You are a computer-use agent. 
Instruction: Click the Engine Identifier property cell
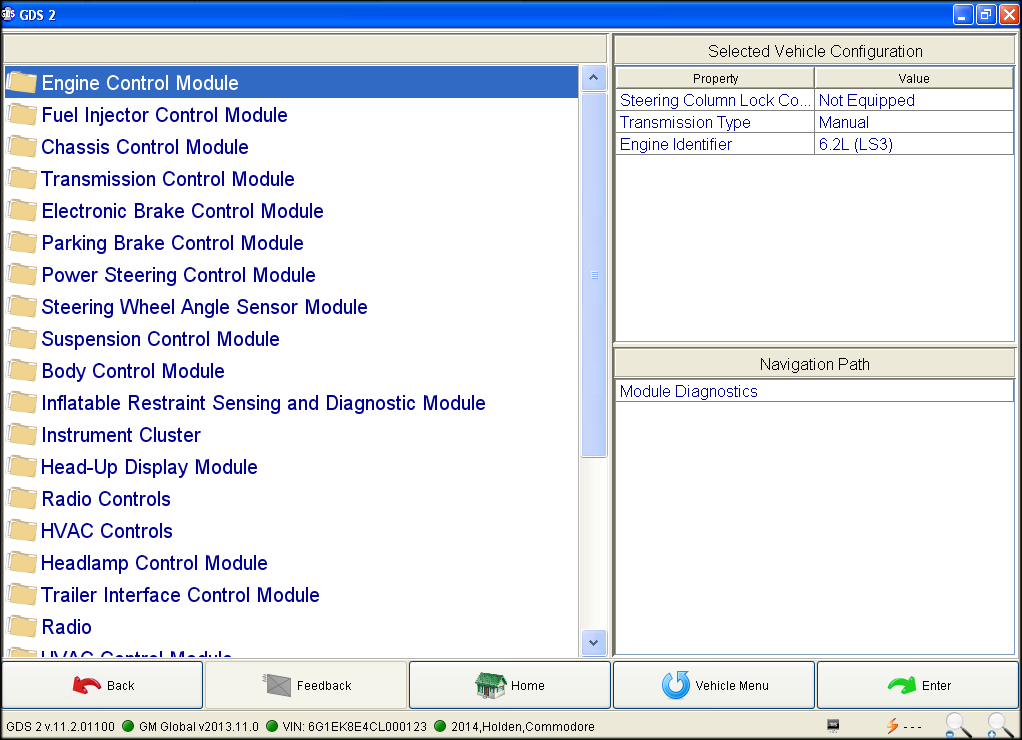(715, 144)
